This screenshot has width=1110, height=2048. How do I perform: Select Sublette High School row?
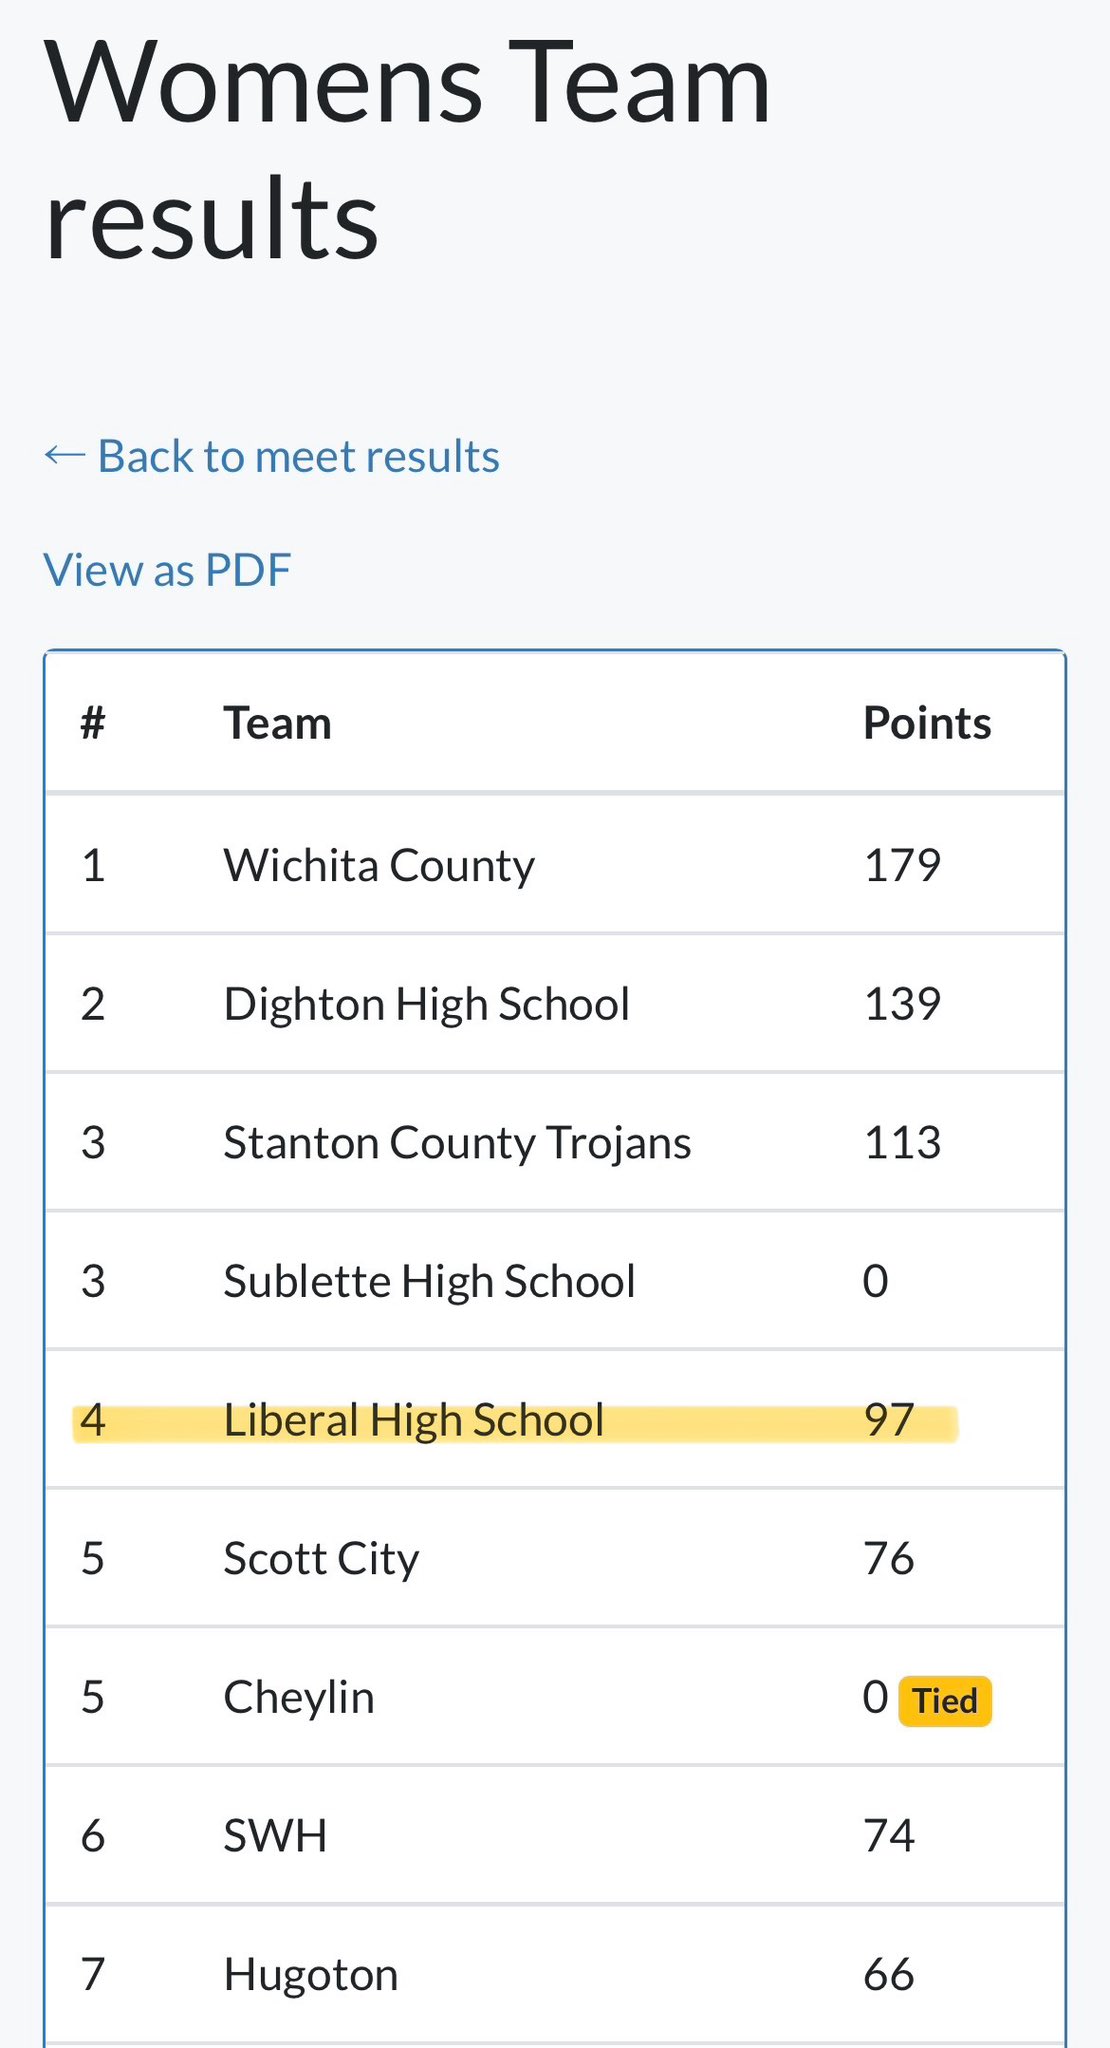click(x=555, y=1281)
